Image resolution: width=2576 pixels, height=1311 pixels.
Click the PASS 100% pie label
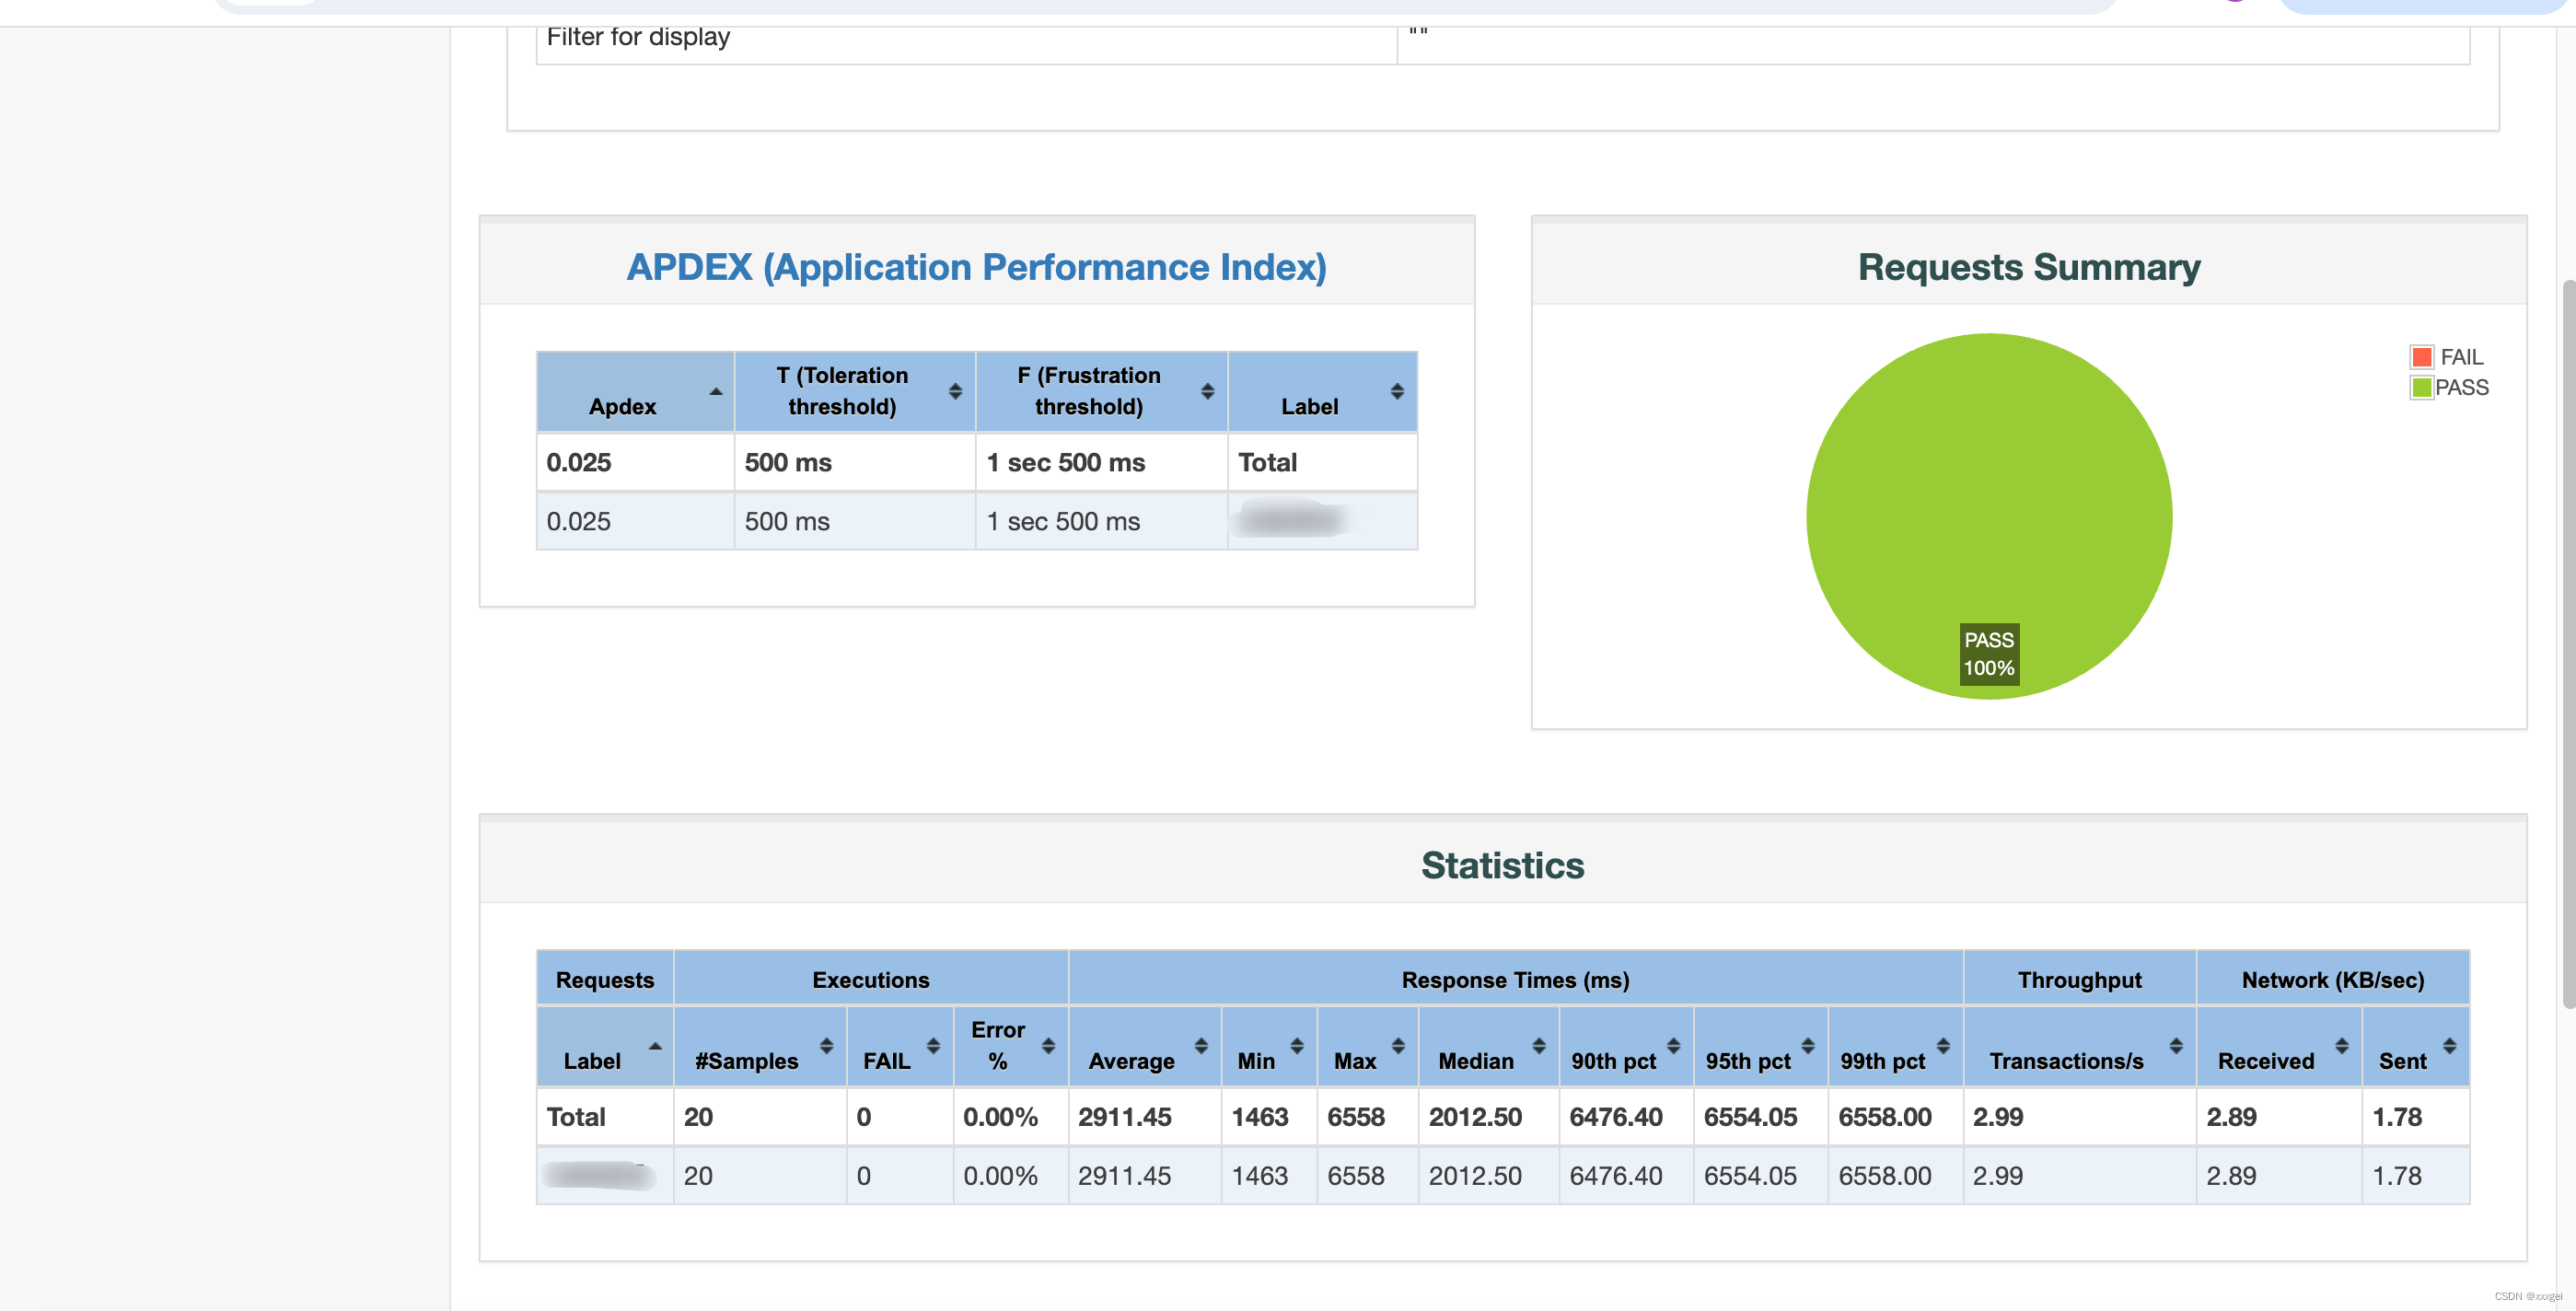(x=1989, y=654)
